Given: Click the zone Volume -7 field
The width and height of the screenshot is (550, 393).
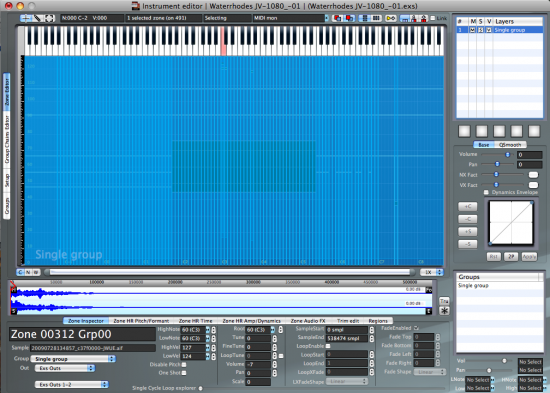Looking at the screenshot, I should tap(258, 365).
